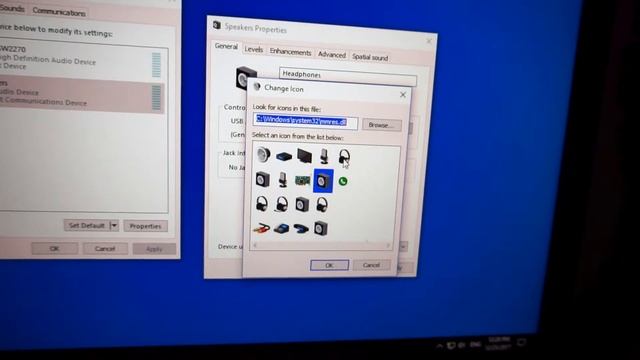Image resolution: width=640 pixels, height=360 pixels.
Task: Open the Spatial sound tab
Action: (x=370, y=58)
